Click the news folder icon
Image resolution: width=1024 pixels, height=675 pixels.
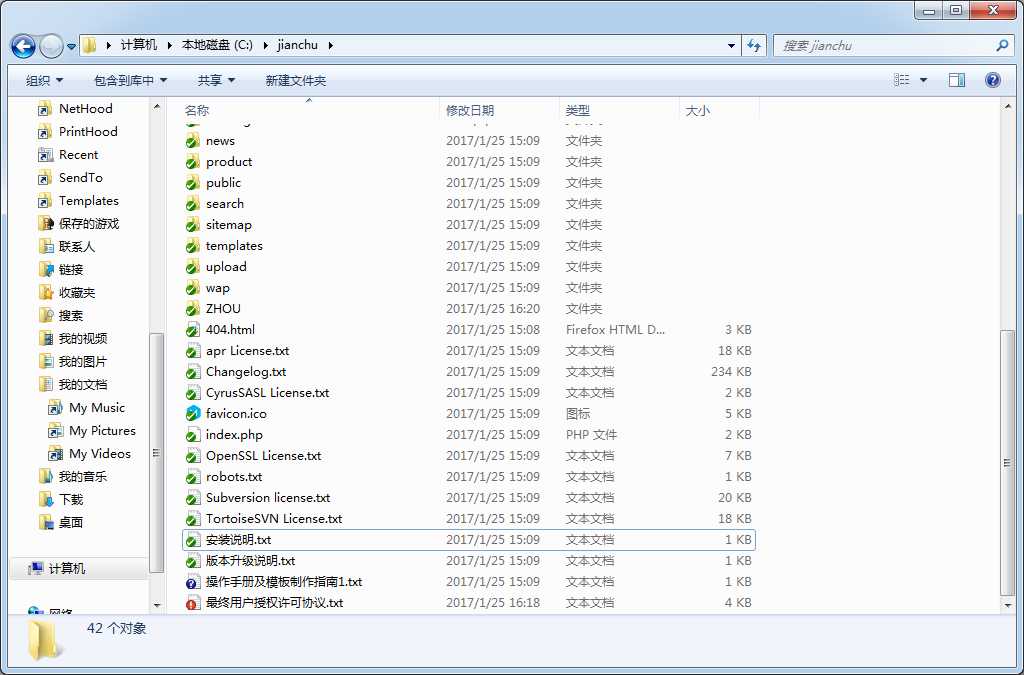(192, 141)
